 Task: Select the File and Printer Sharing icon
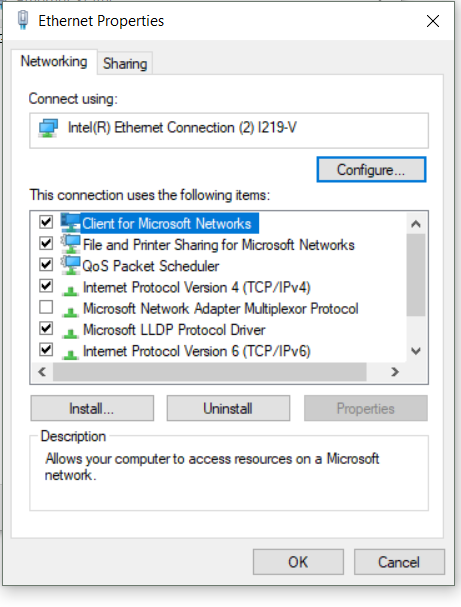click(70, 245)
